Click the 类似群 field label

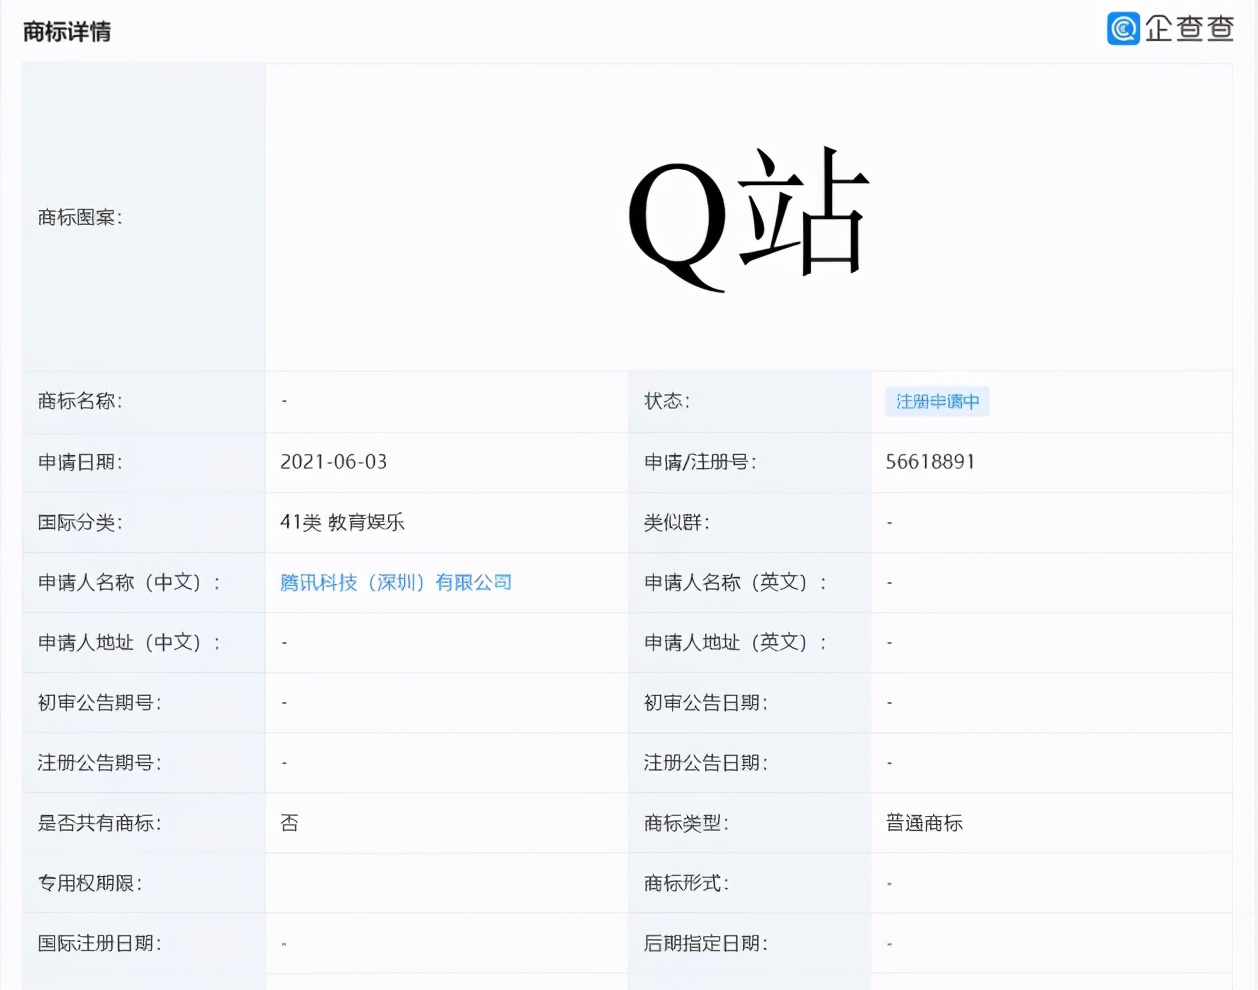click(x=676, y=522)
